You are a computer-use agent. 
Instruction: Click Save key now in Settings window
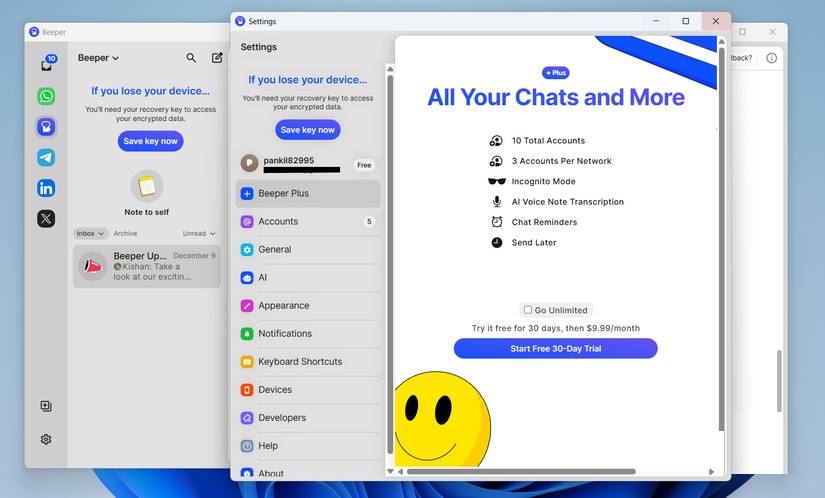click(x=308, y=130)
